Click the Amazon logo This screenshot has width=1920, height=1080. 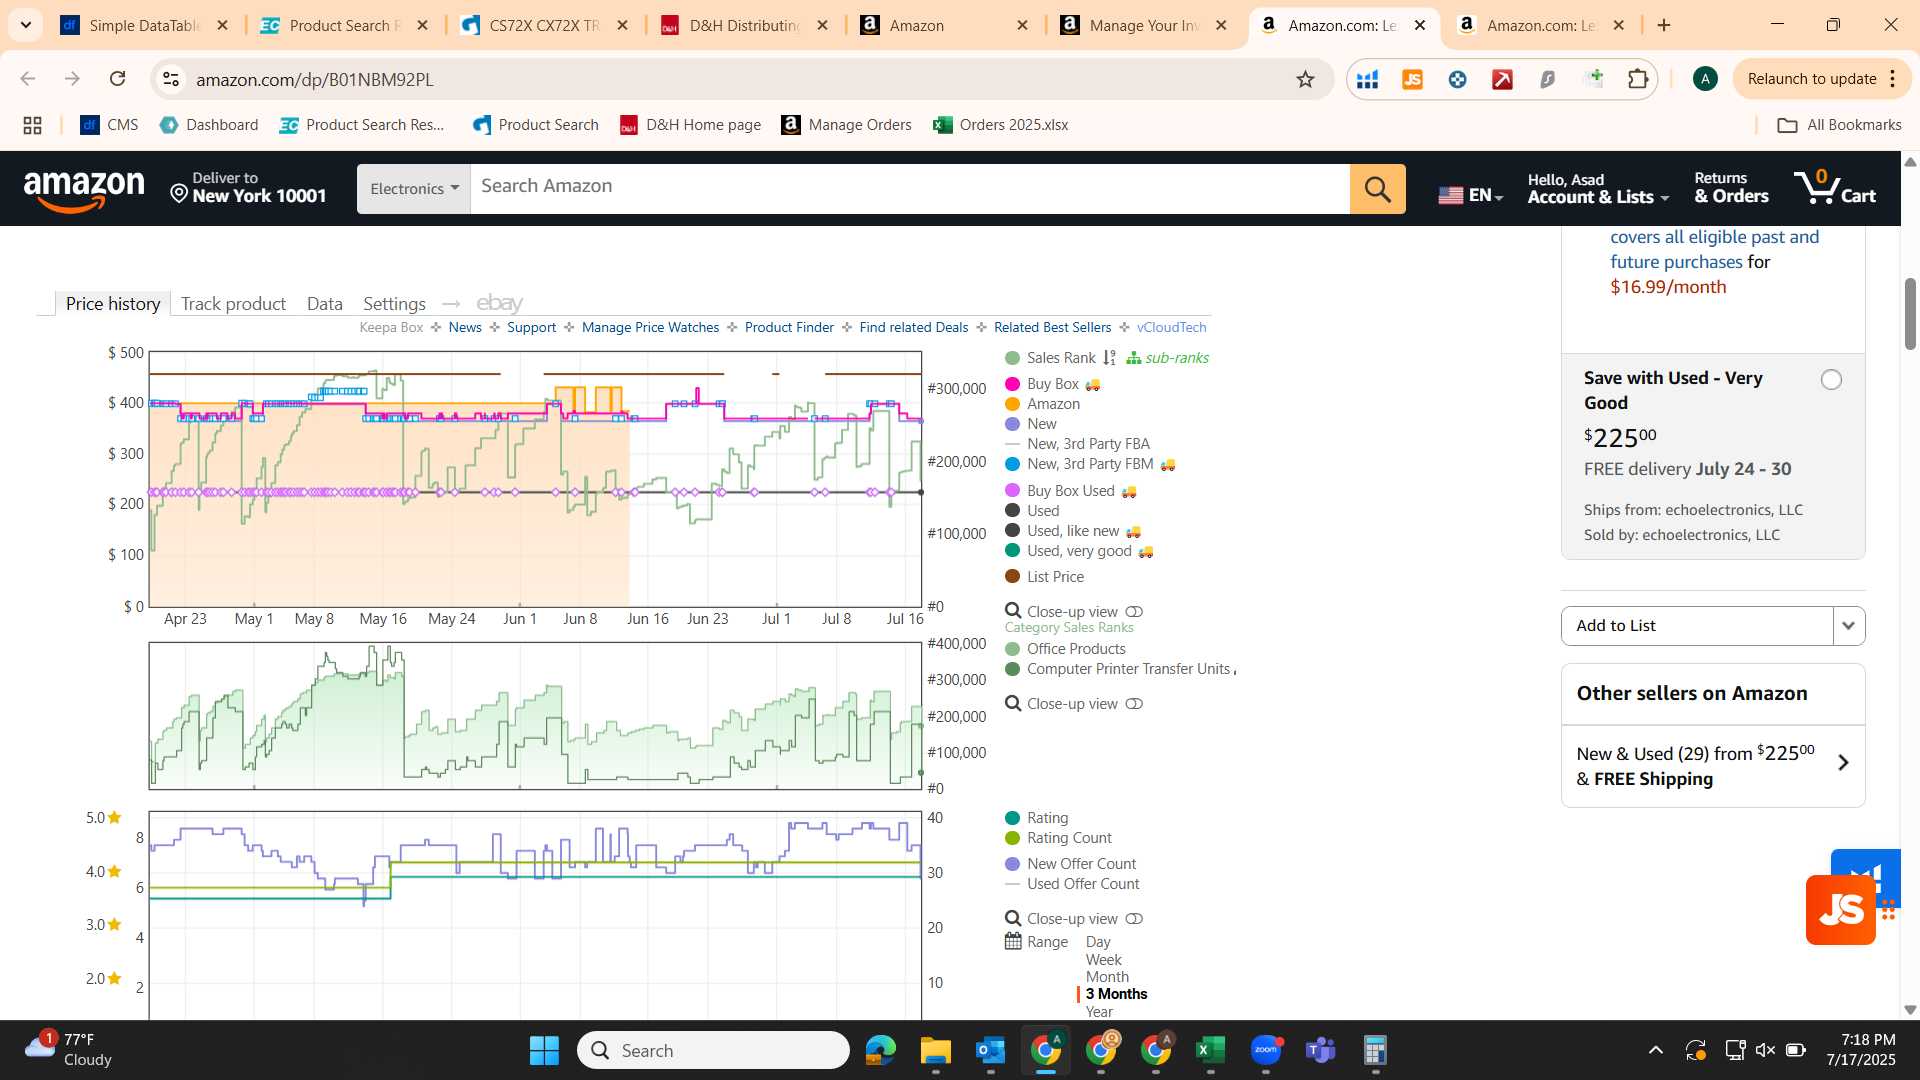coord(84,189)
